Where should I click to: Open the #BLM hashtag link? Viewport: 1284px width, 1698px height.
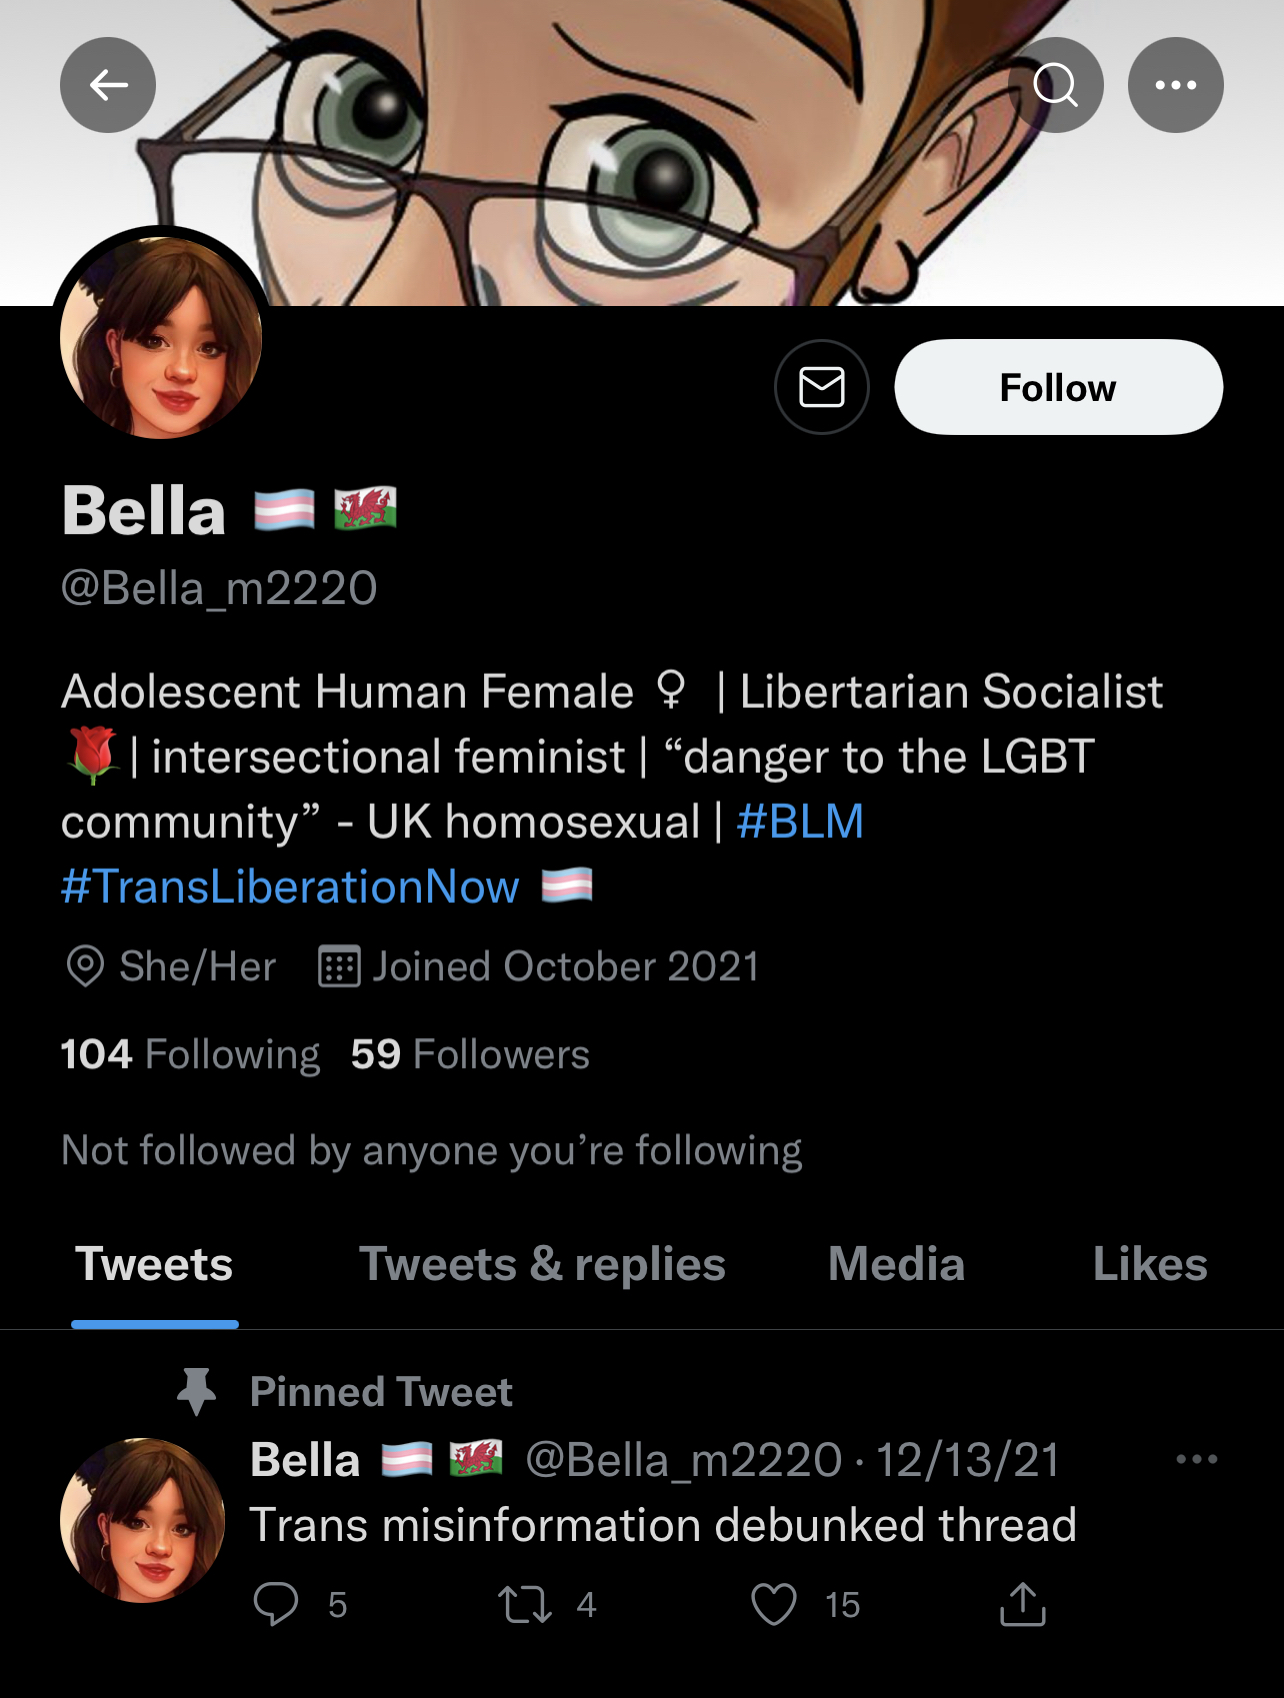click(x=800, y=822)
